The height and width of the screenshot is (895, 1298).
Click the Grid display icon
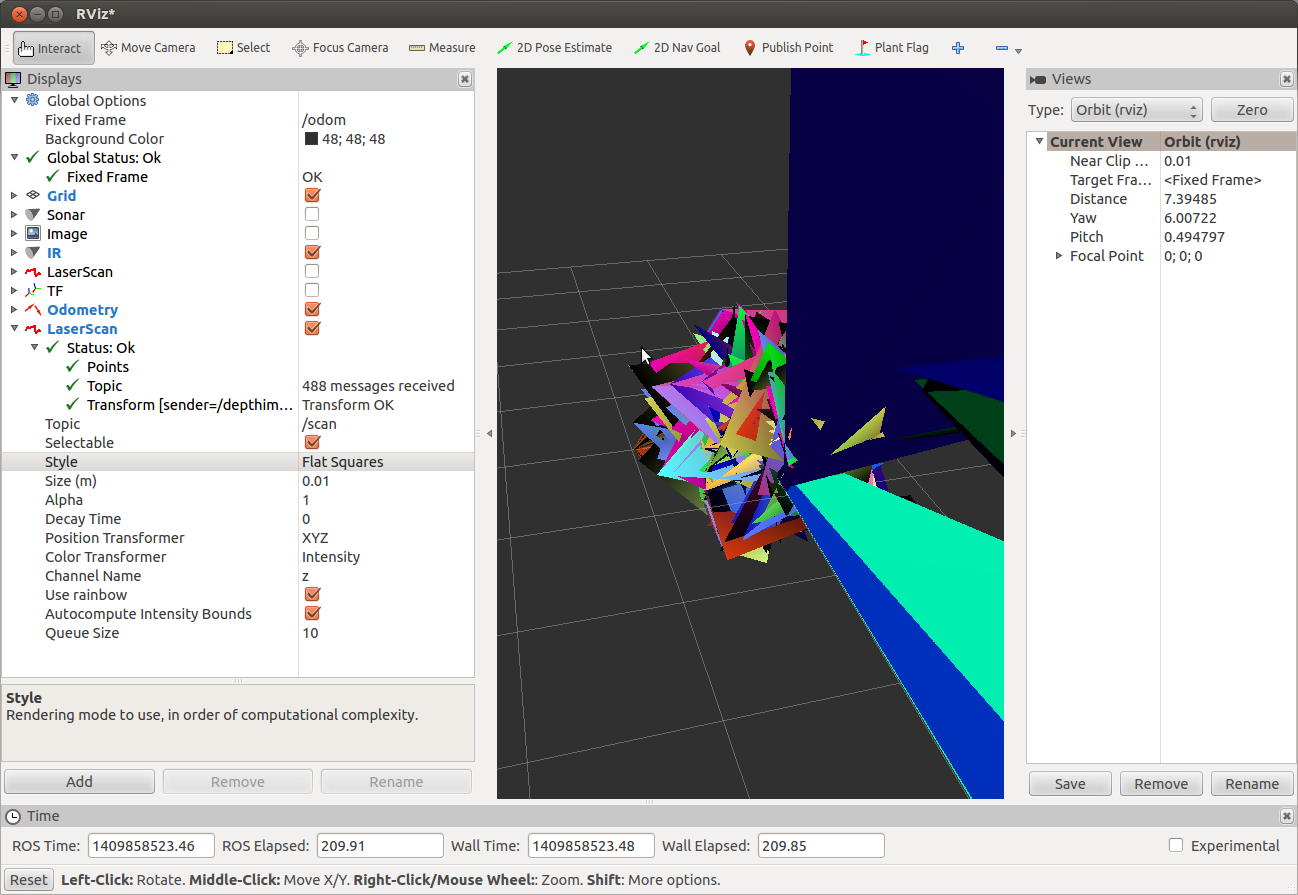[32, 195]
